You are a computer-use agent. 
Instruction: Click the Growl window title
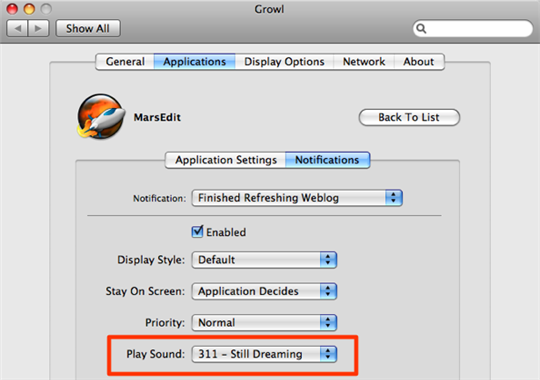coord(269,9)
